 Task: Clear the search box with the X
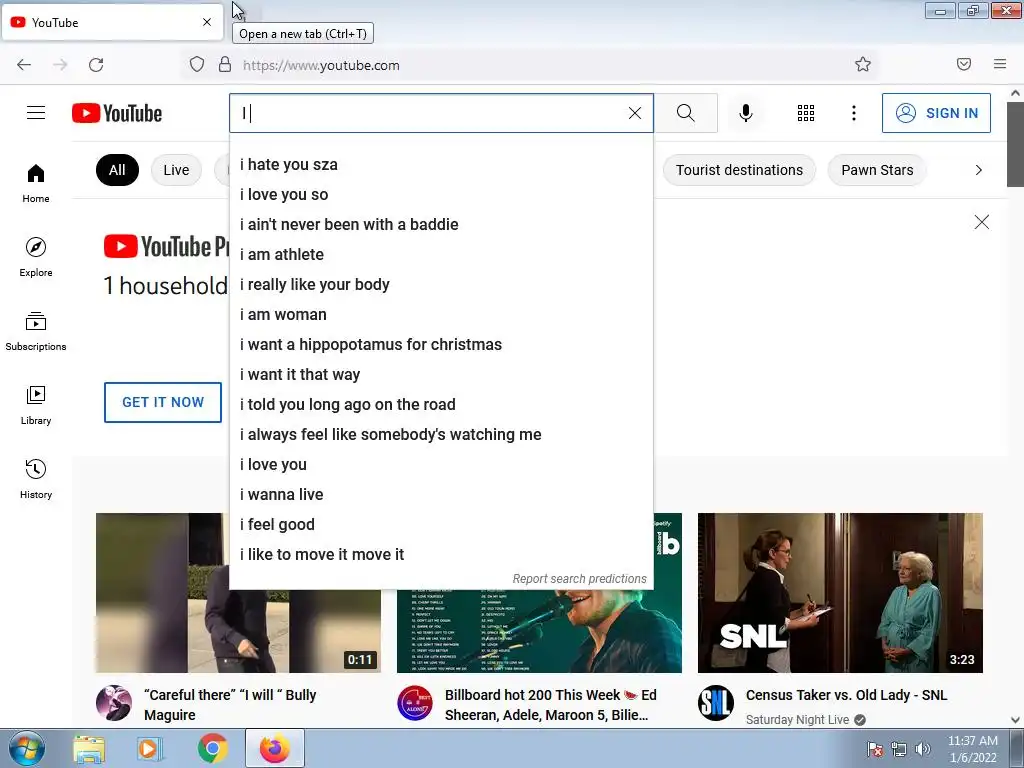(635, 113)
